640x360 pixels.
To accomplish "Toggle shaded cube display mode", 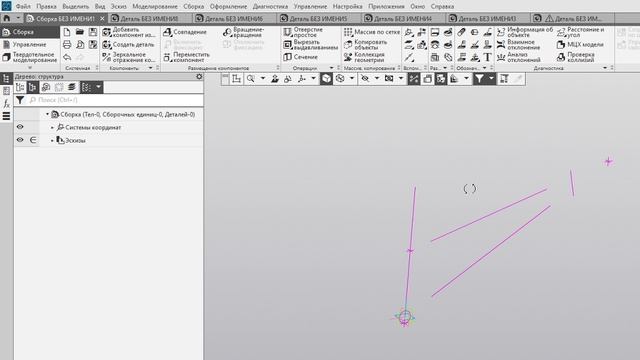I will pyautogui.click(x=327, y=79).
